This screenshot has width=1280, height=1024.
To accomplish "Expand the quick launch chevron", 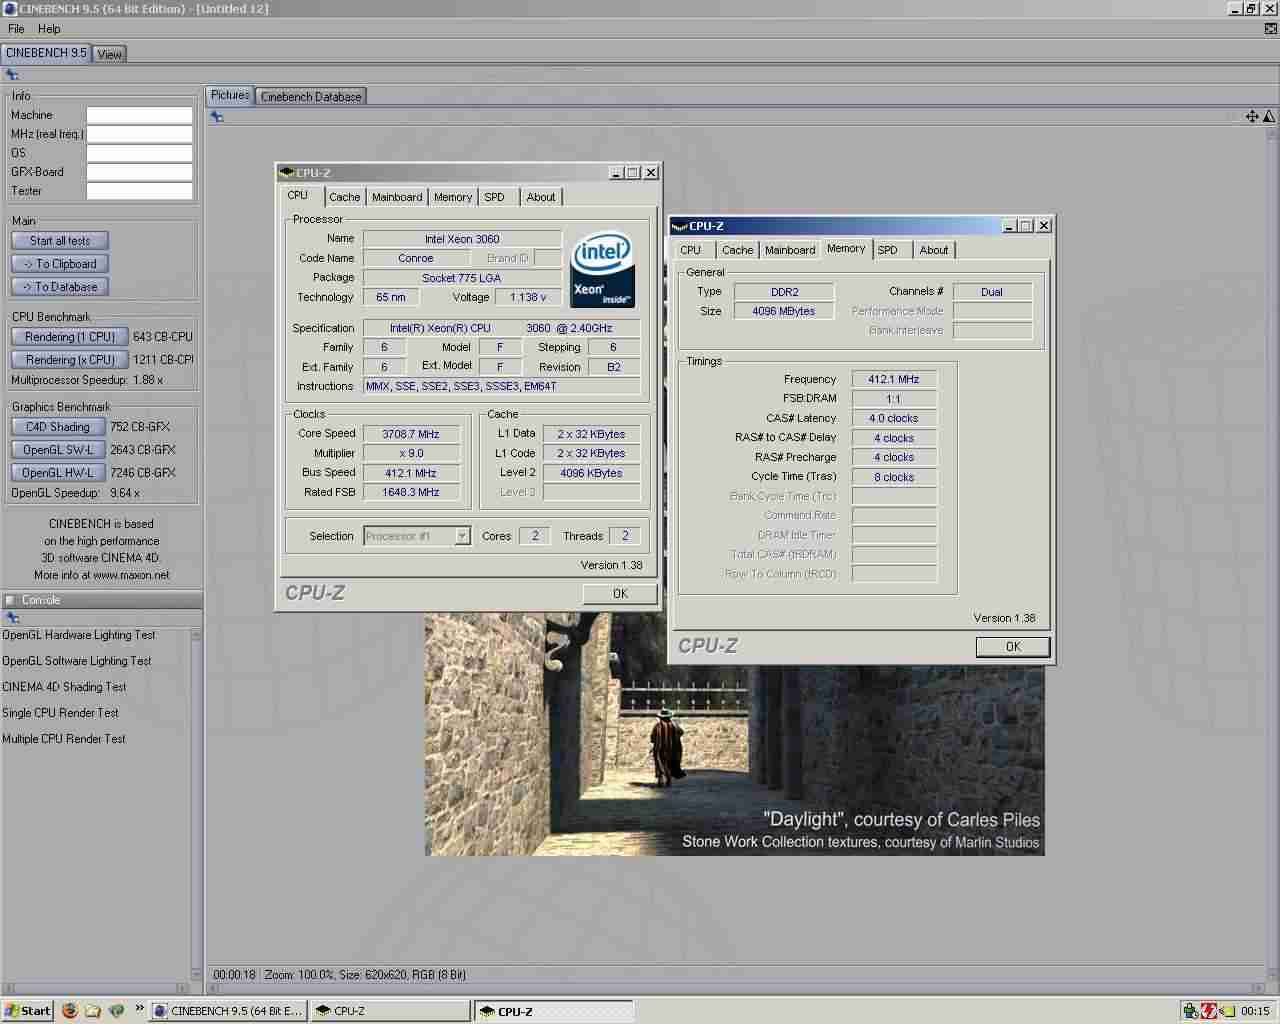I will pyautogui.click(x=140, y=1008).
